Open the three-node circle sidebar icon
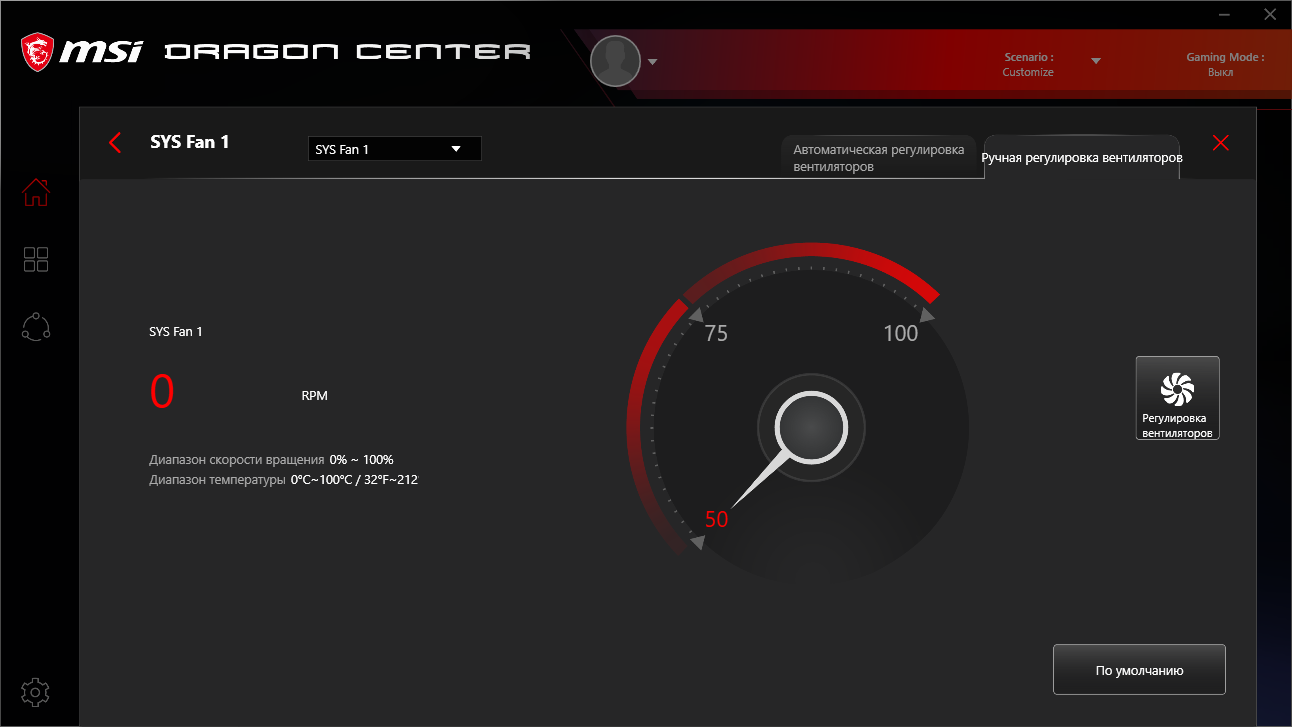The height and width of the screenshot is (727, 1292). click(36, 327)
